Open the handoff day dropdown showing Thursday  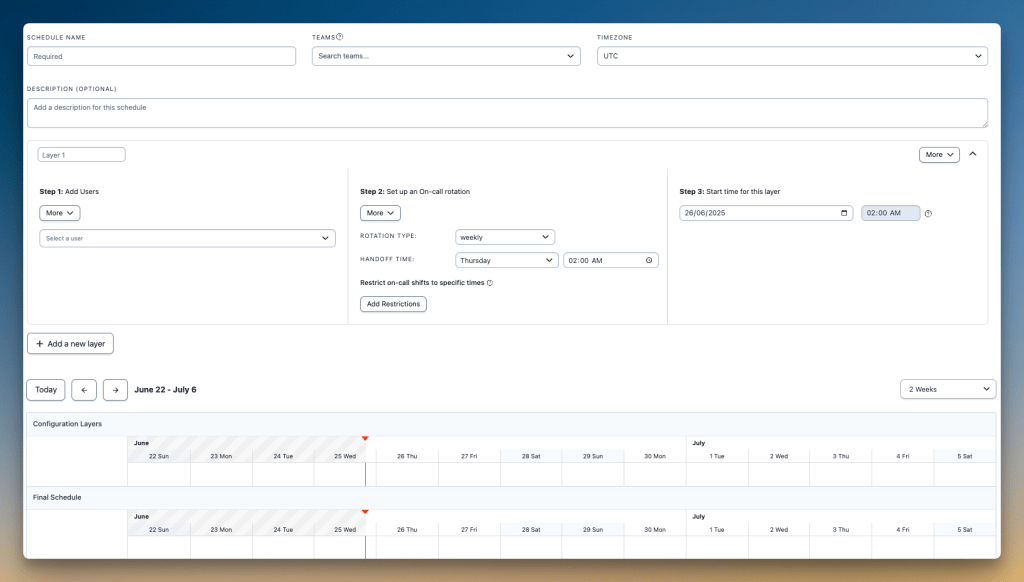point(506,259)
